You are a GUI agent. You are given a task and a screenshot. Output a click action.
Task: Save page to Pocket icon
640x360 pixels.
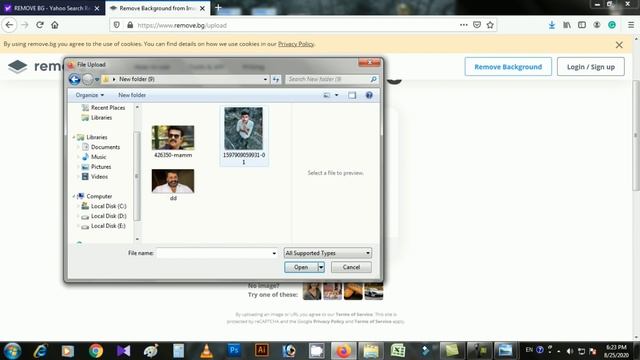coord(477,25)
